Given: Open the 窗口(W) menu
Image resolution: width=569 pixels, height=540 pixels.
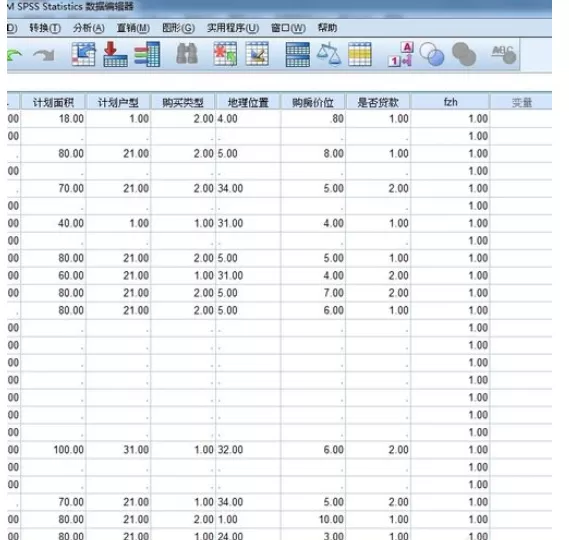Looking at the screenshot, I should pyautogui.click(x=288, y=28).
